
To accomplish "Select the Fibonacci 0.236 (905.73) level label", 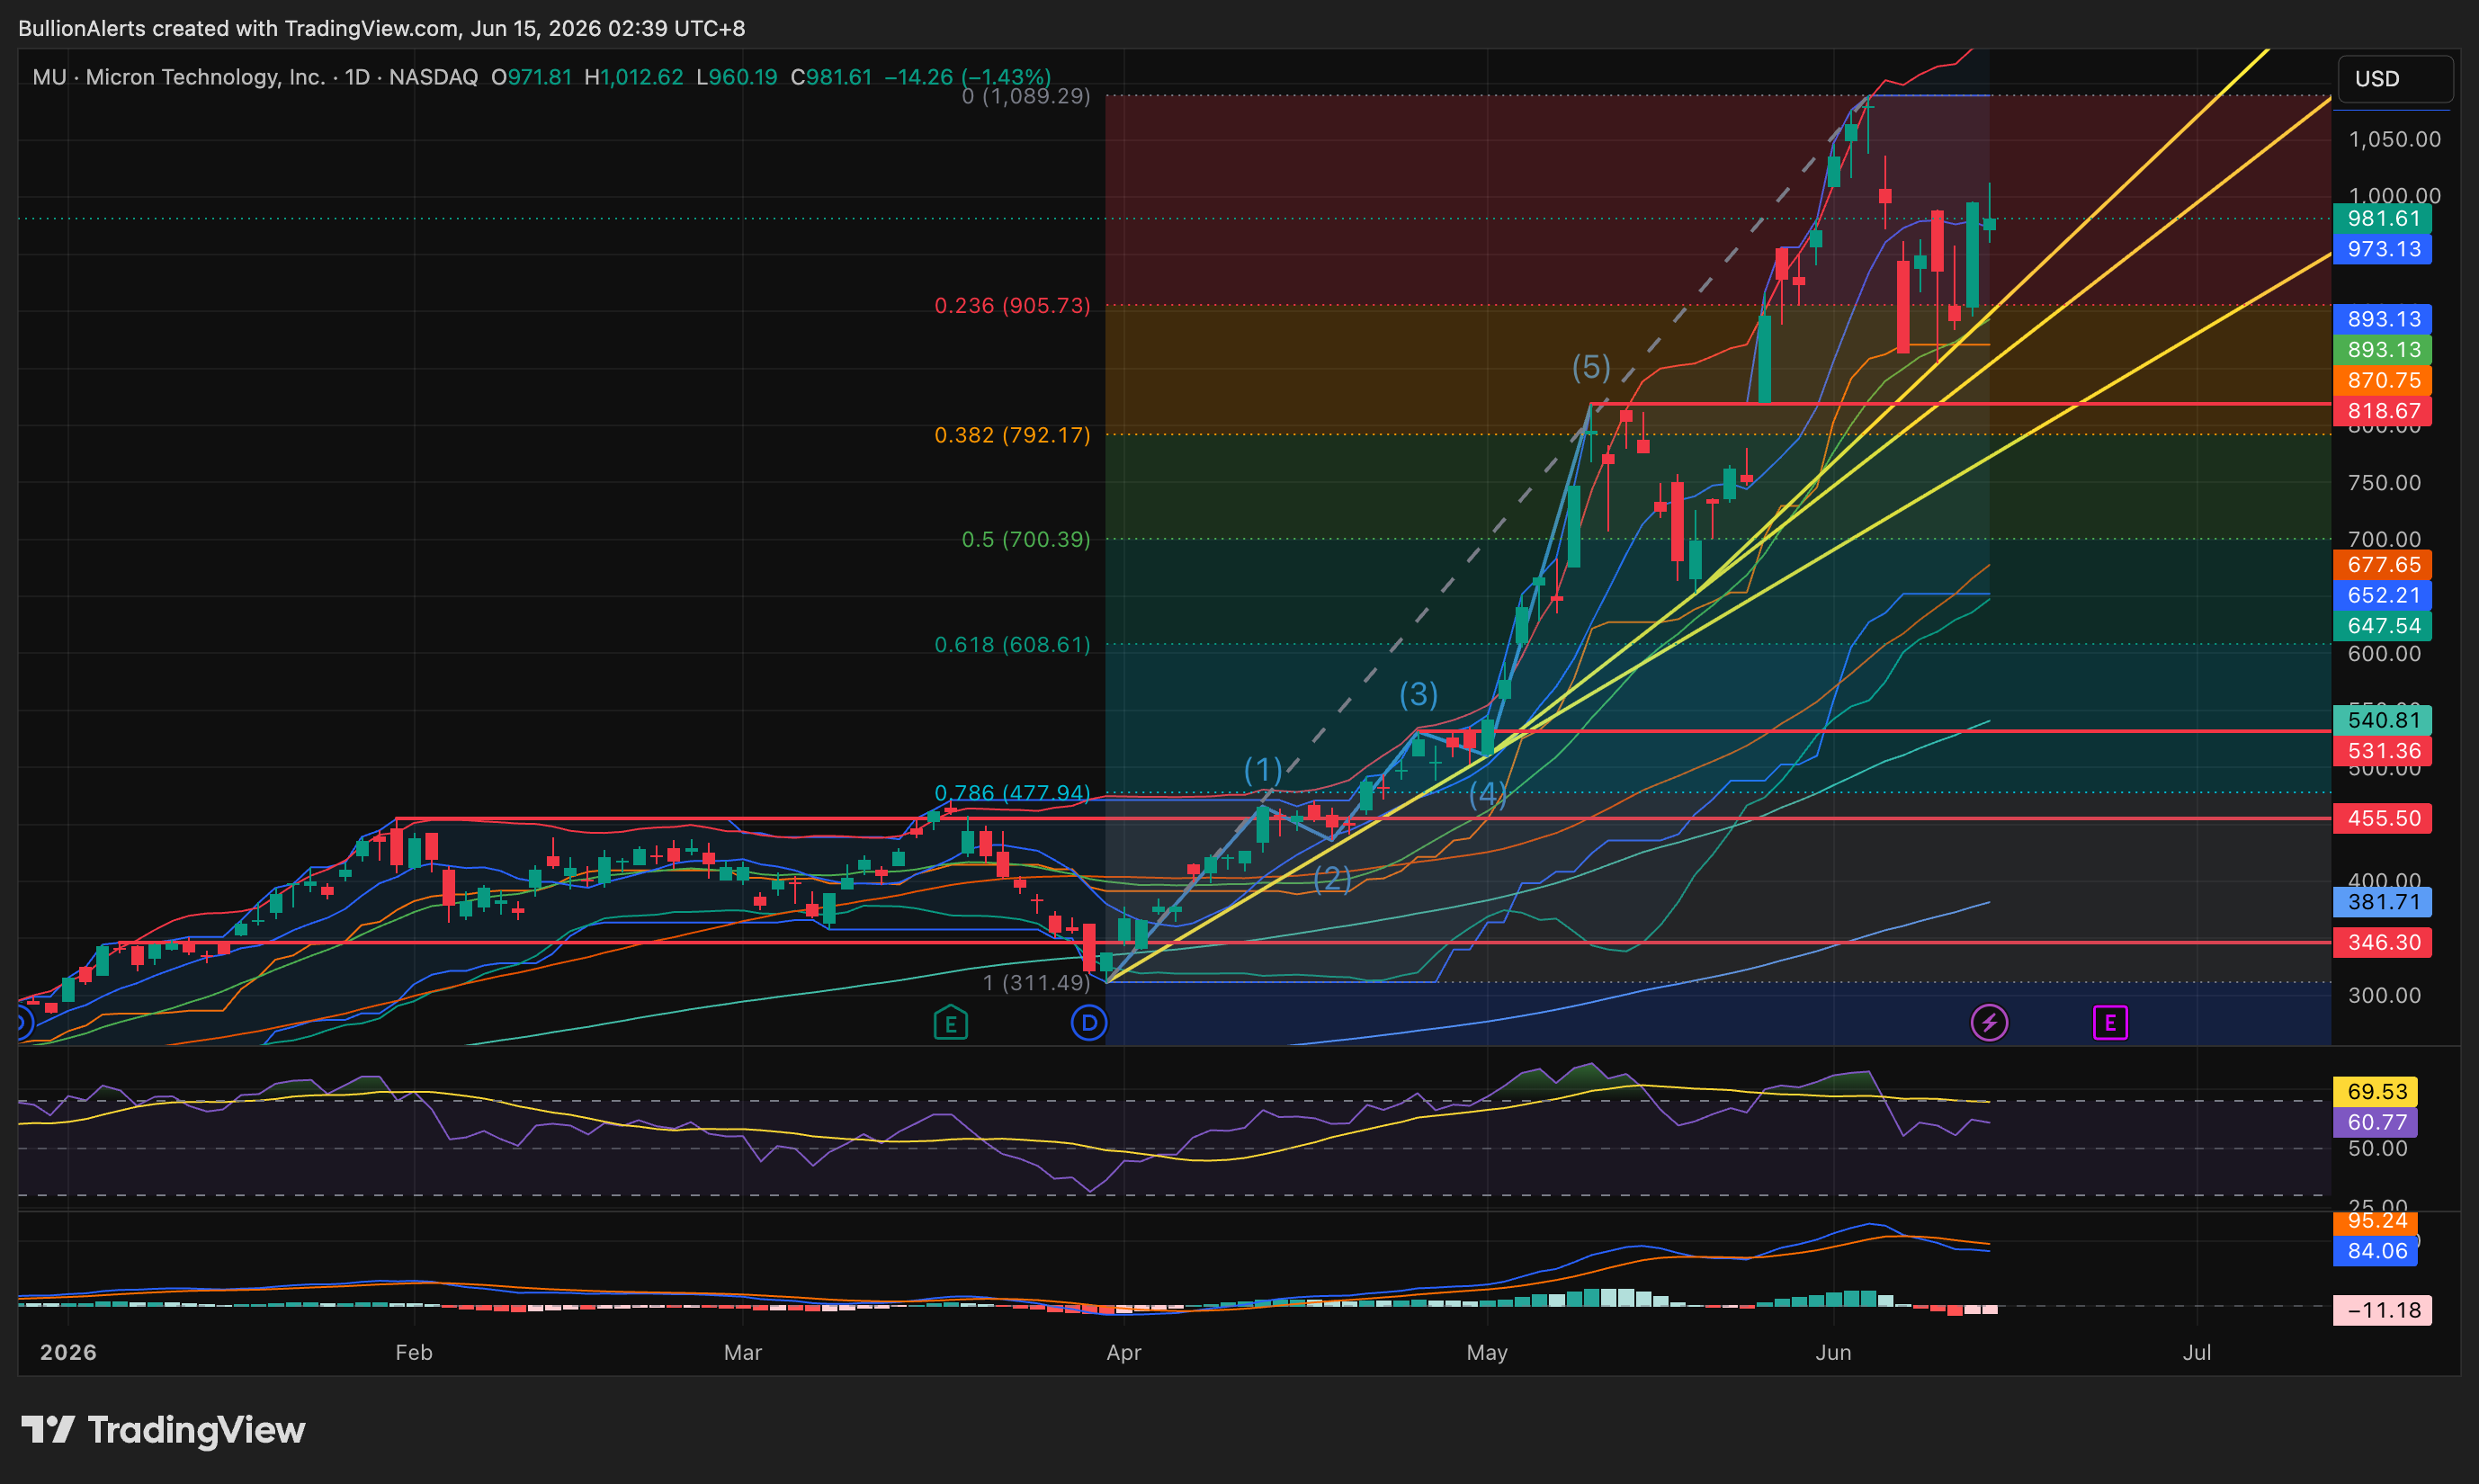I will click(x=1012, y=306).
